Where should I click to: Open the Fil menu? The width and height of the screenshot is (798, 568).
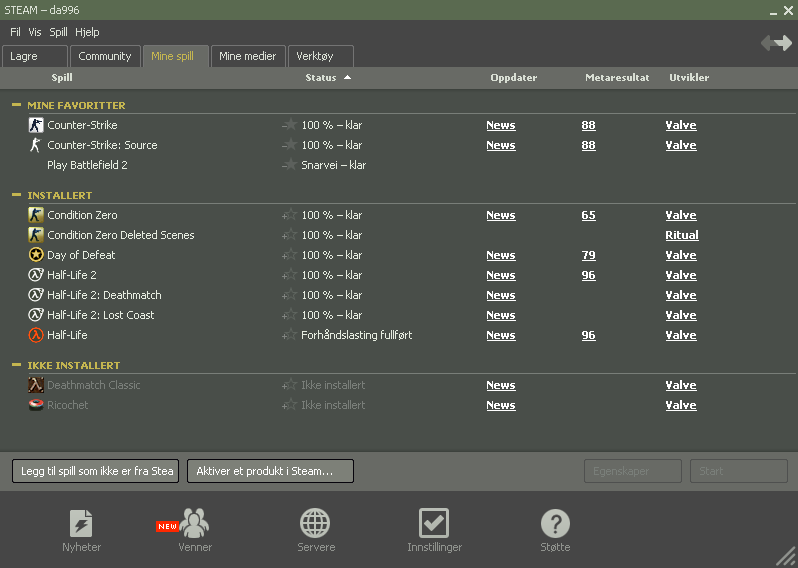[x=15, y=32]
